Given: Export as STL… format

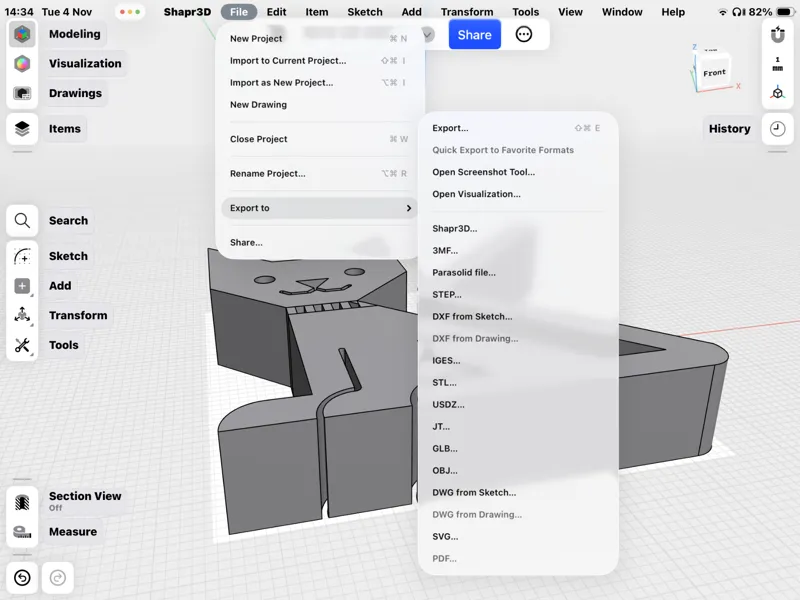Looking at the screenshot, I should coord(518,382).
